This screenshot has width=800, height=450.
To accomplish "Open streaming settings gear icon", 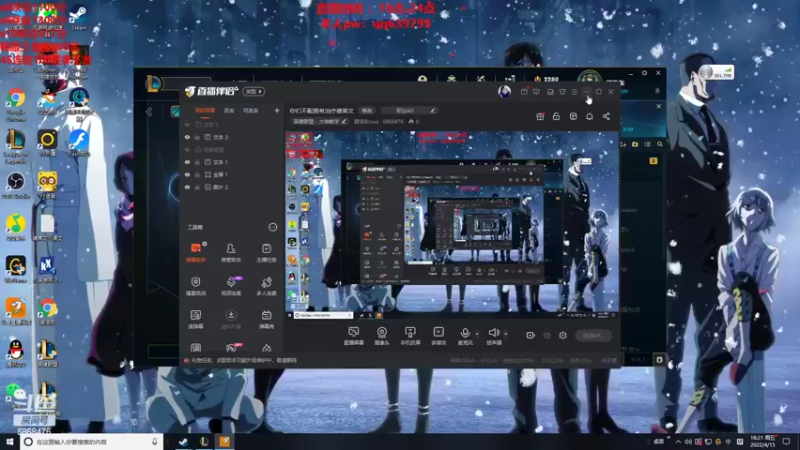I will [563, 335].
